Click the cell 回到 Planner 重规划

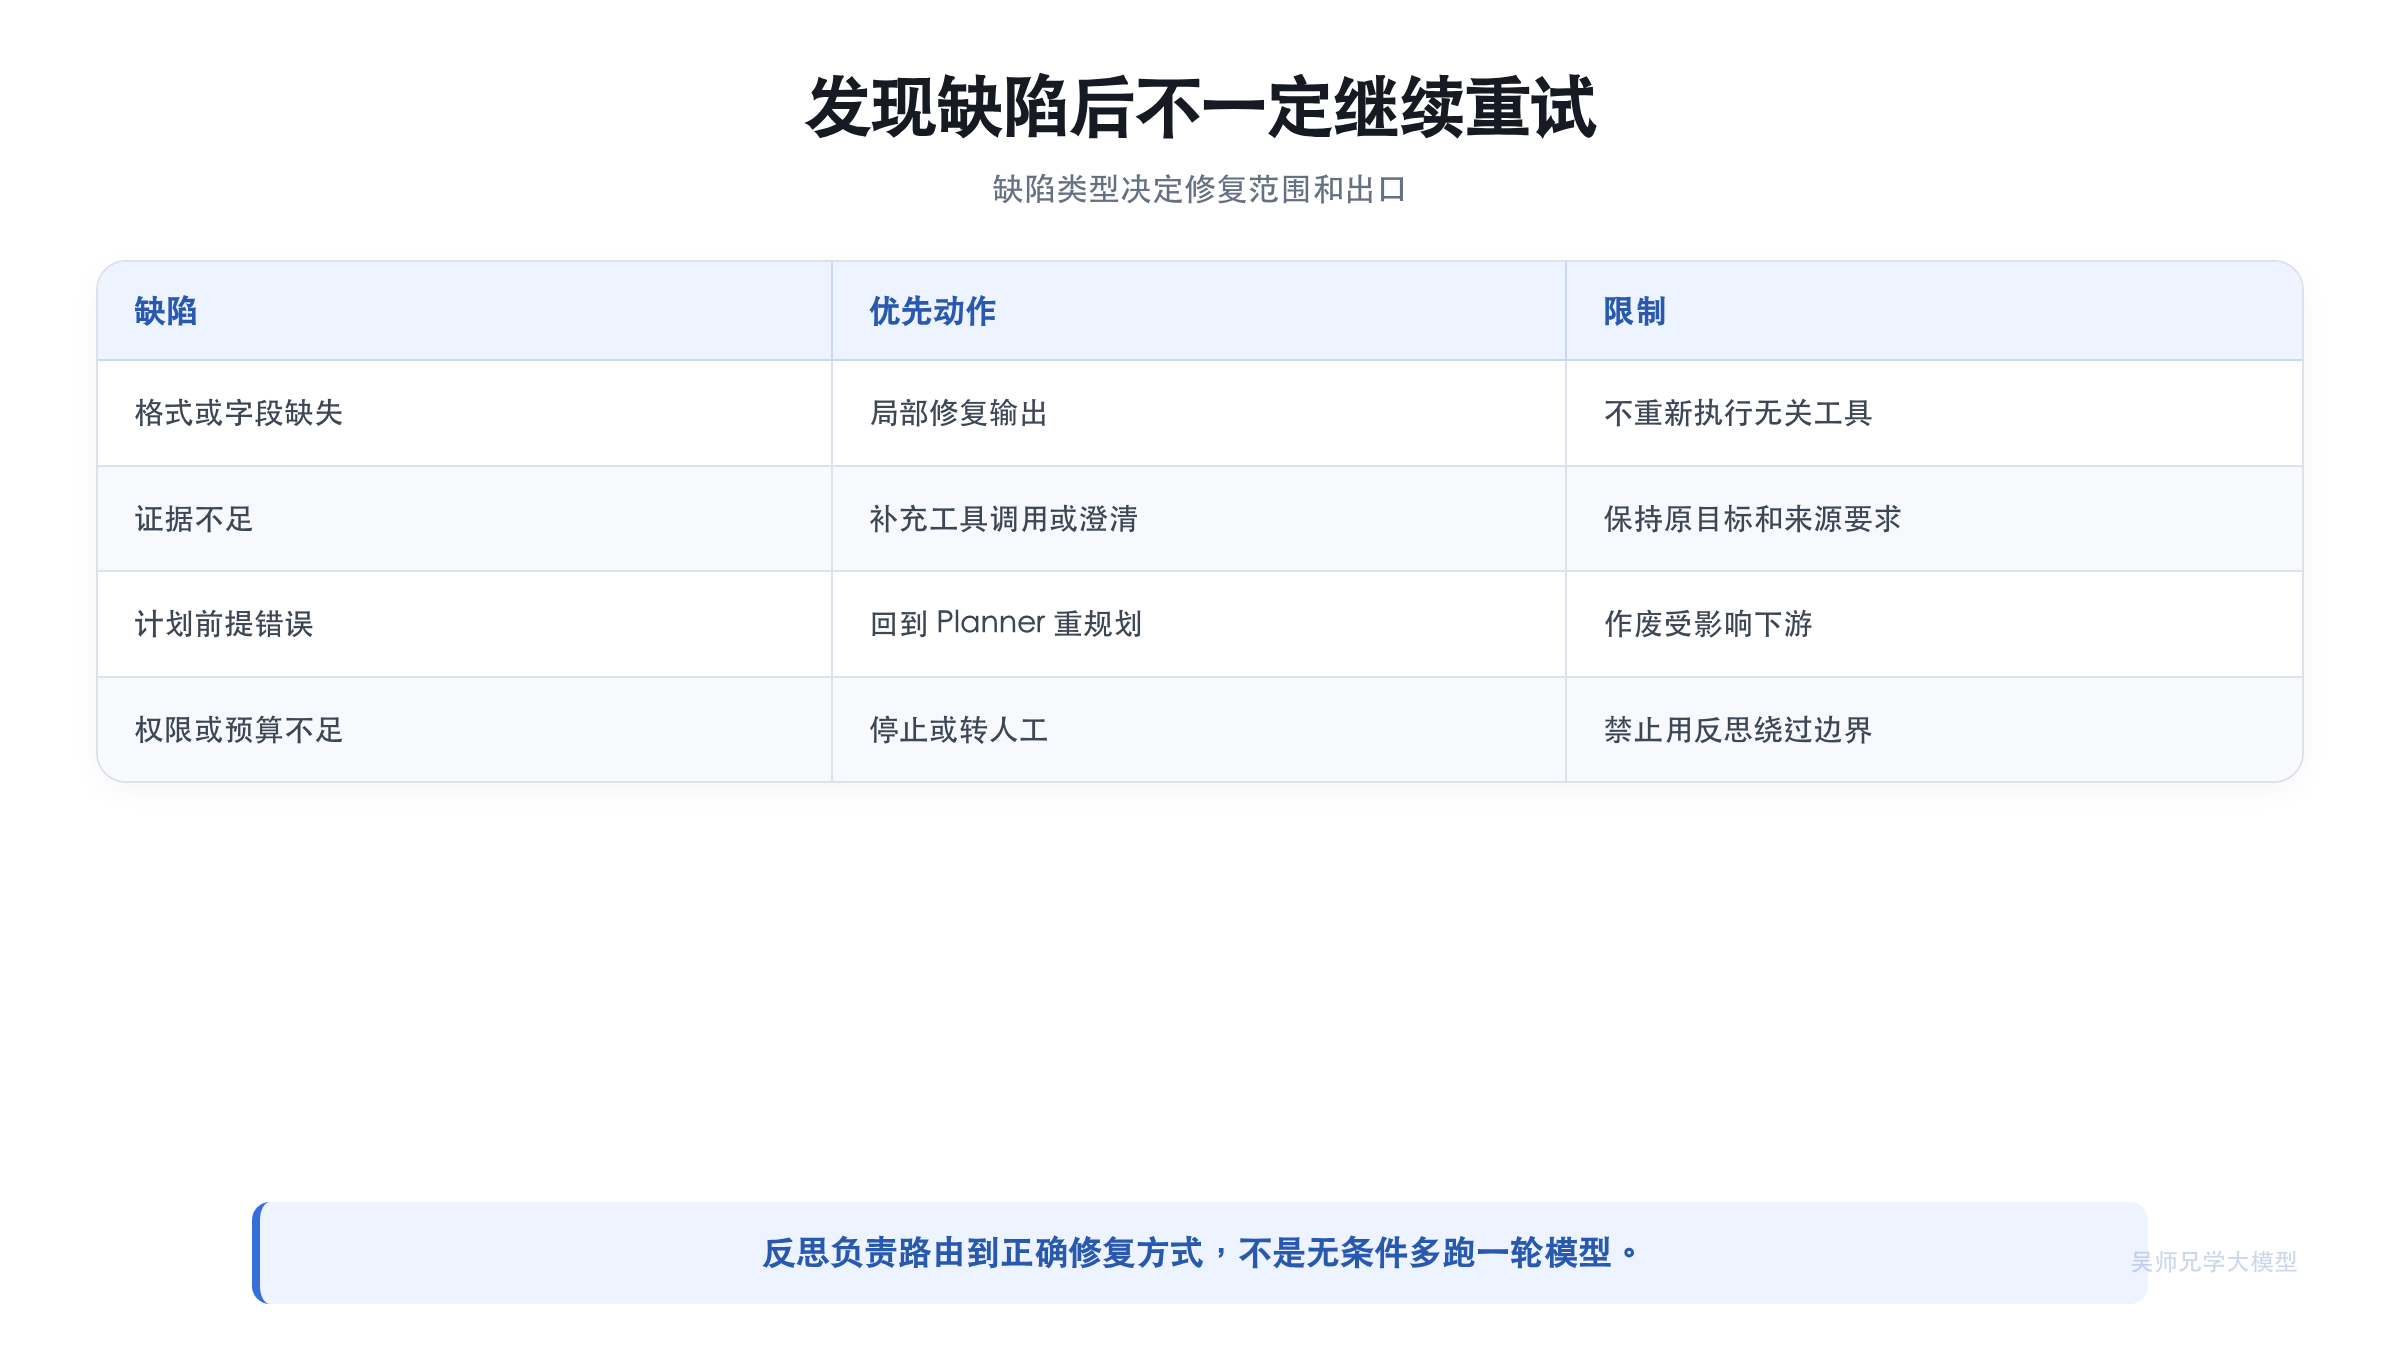tap(1199, 624)
